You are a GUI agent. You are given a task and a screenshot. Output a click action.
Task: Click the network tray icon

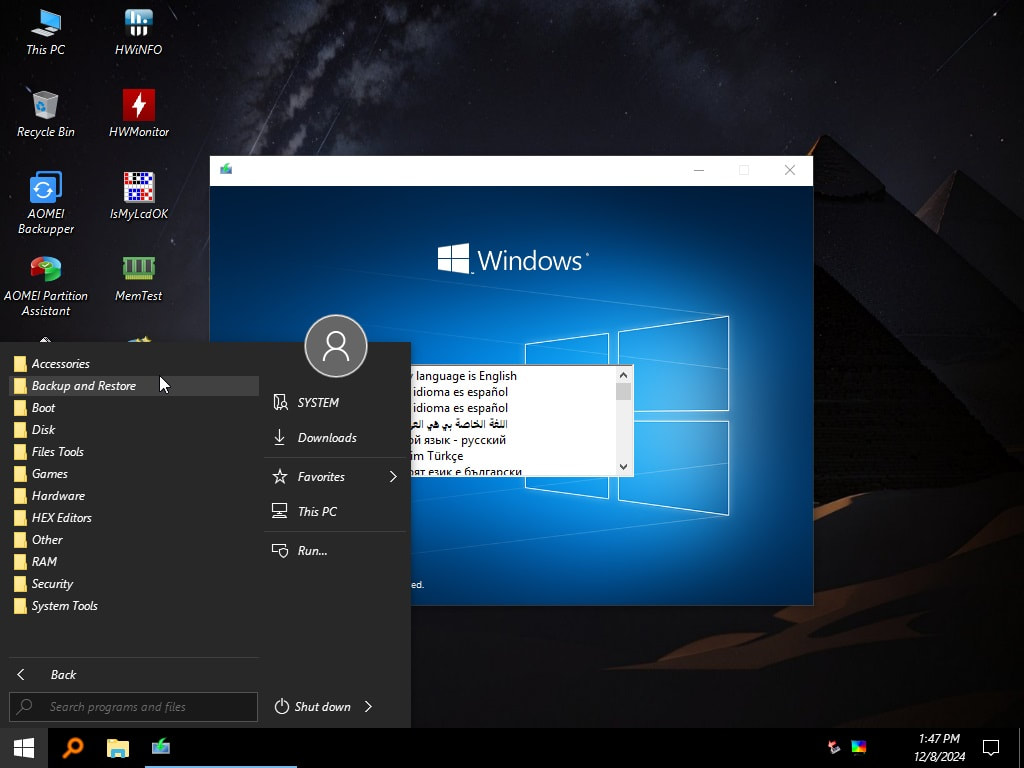coord(834,747)
